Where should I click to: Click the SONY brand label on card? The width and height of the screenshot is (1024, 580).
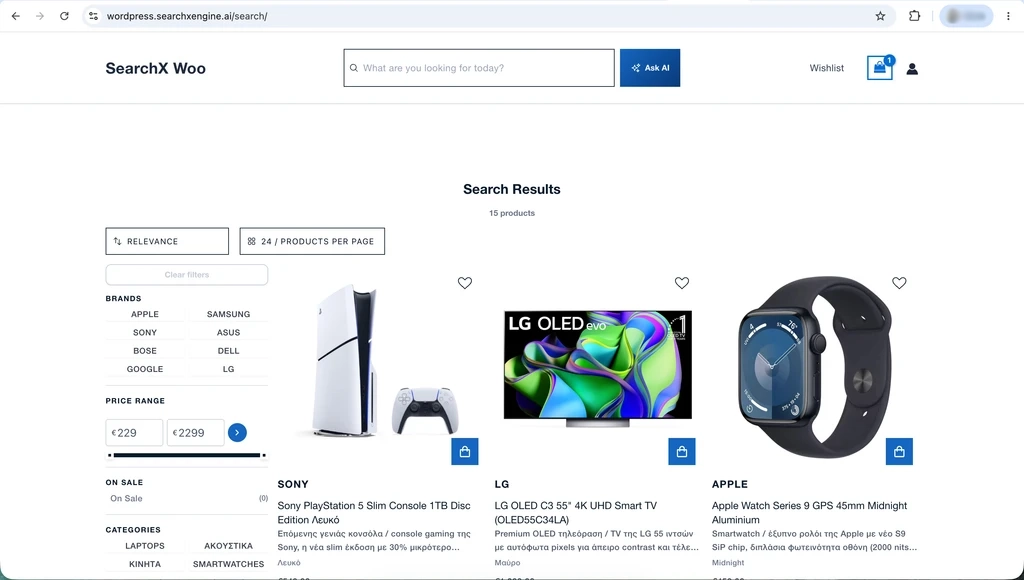(x=293, y=484)
